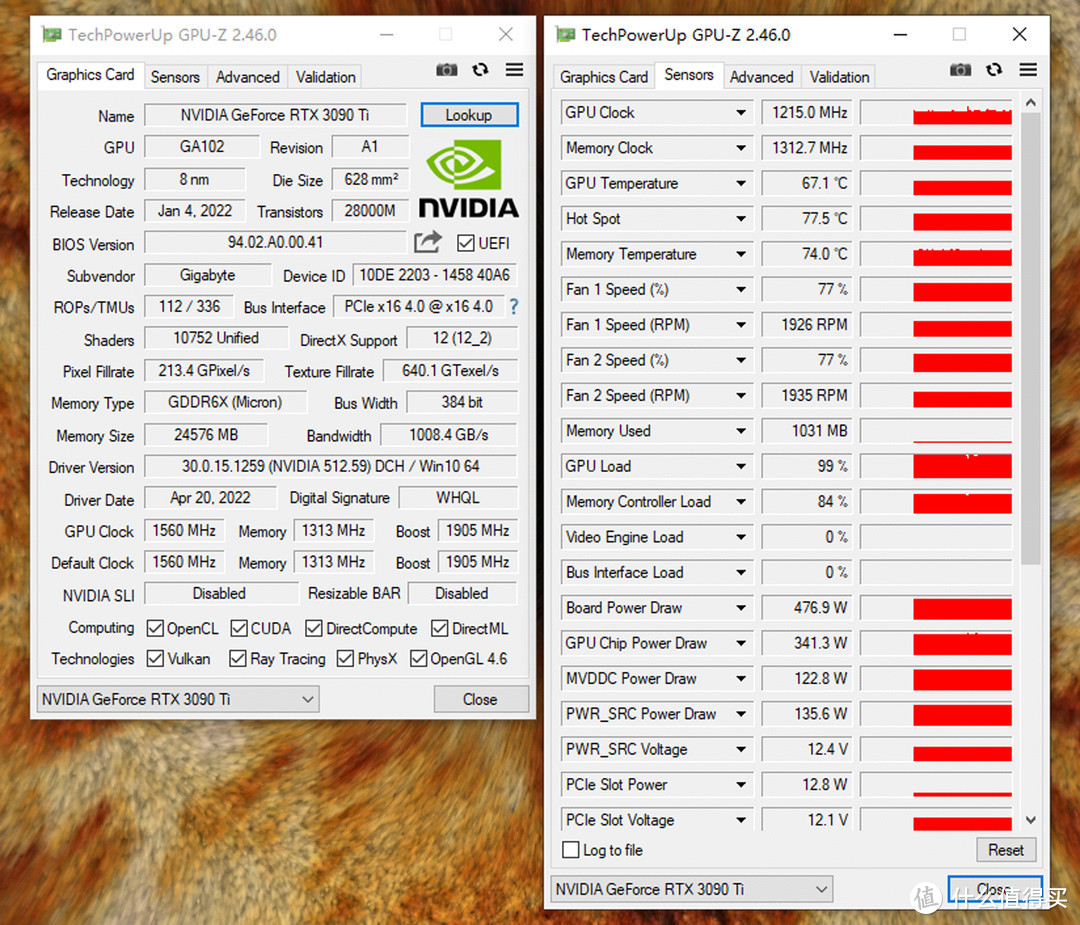Viewport: 1080px width, 925px height.
Task: Click the Board Power Draw history graph
Action: (936, 607)
